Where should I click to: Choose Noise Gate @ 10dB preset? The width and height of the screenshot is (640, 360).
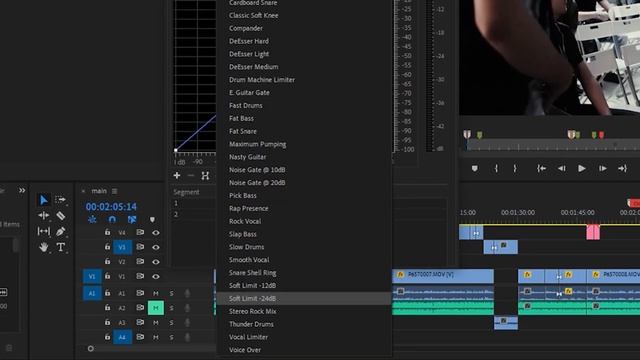[x=257, y=170]
